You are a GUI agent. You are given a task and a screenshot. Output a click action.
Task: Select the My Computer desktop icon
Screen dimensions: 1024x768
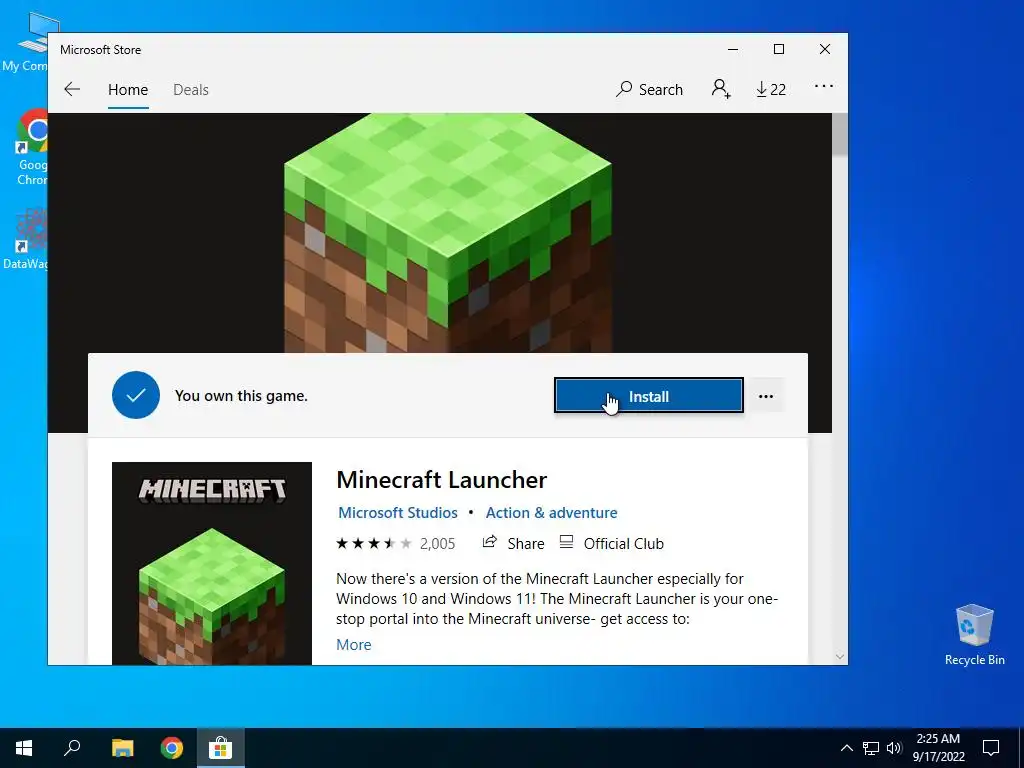point(26,42)
